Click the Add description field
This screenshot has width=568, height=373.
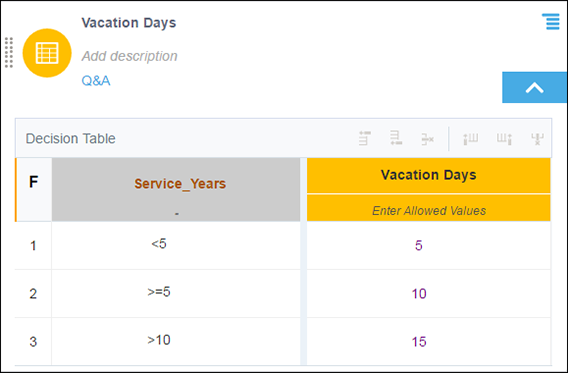pos(129,56)
